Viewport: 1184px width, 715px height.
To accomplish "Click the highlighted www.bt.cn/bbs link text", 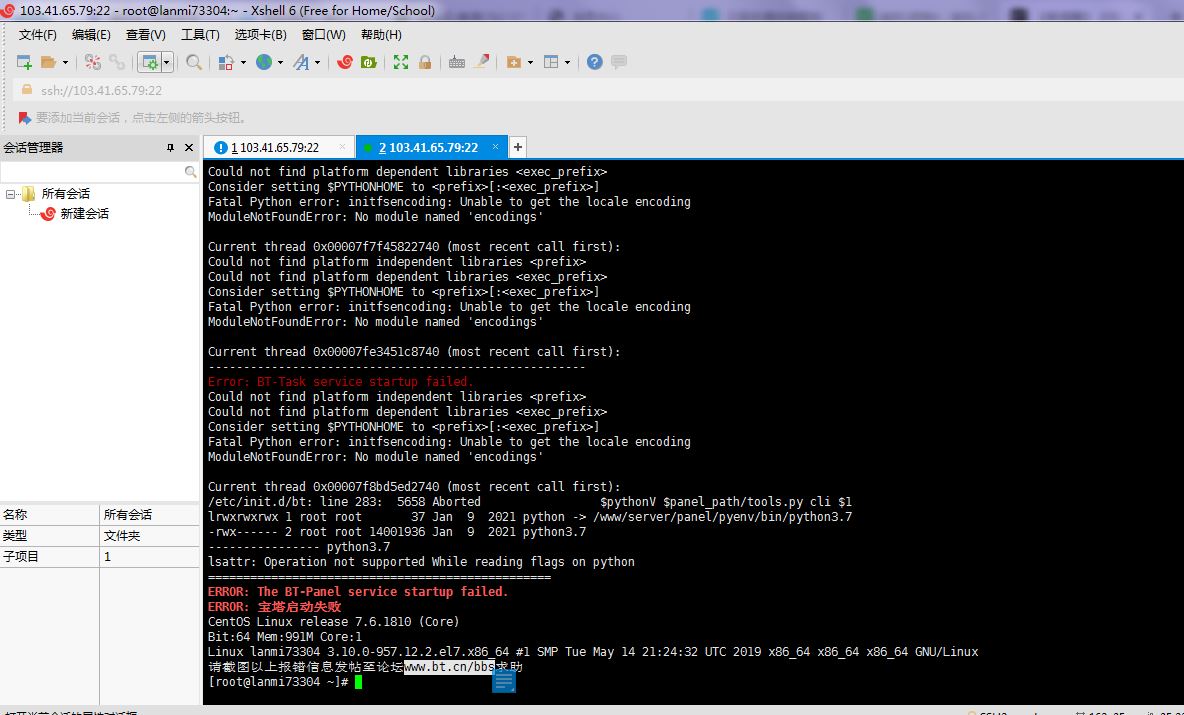I will tap(449, 667).
